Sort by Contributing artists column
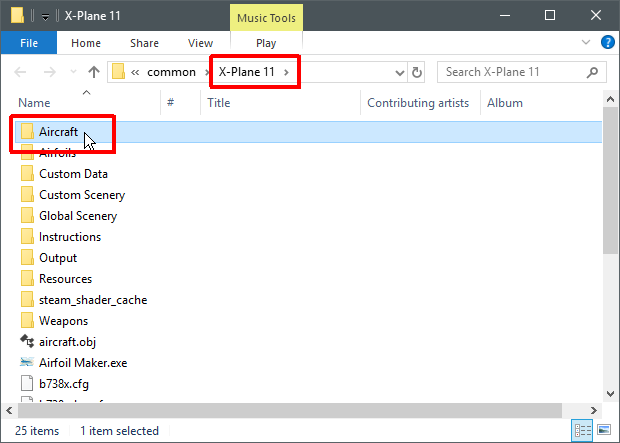 (x=418, y=103)
